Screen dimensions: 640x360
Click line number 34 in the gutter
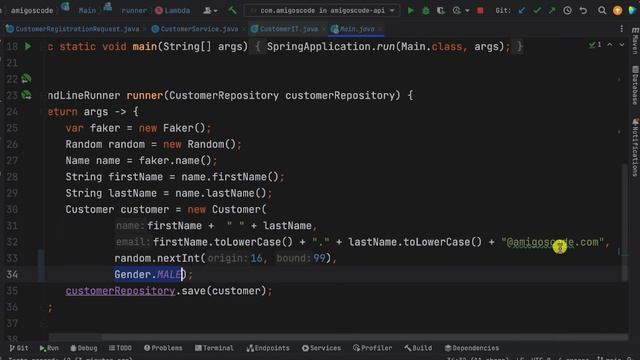[12, 274]
